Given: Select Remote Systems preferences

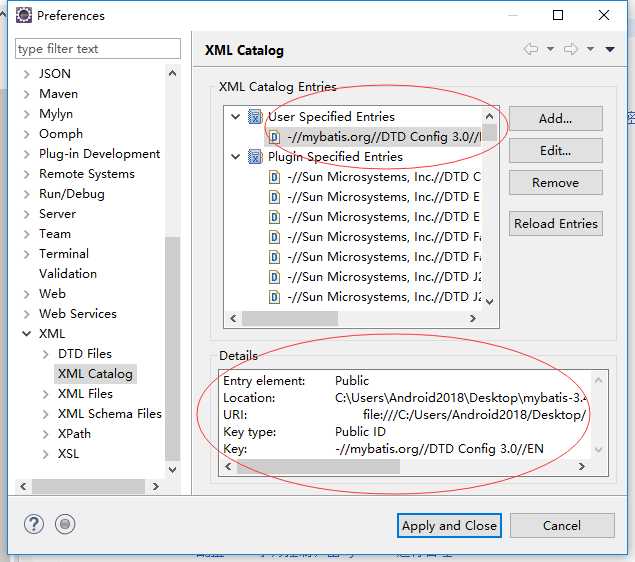Looking at the screenshot, I should pos(87,174).
